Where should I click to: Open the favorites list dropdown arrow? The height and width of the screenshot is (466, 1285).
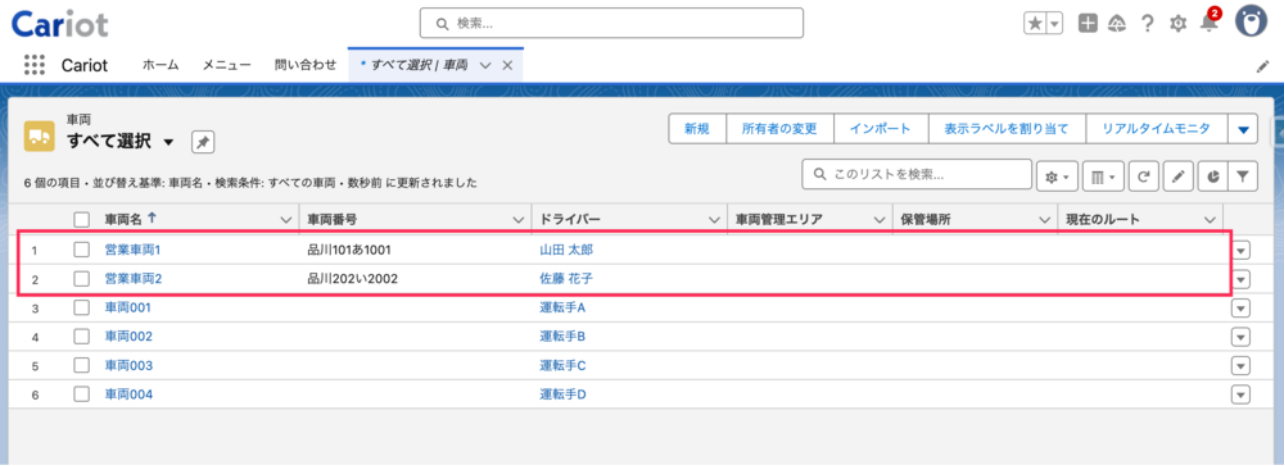pyautogui.click(x=1055, y=23)
